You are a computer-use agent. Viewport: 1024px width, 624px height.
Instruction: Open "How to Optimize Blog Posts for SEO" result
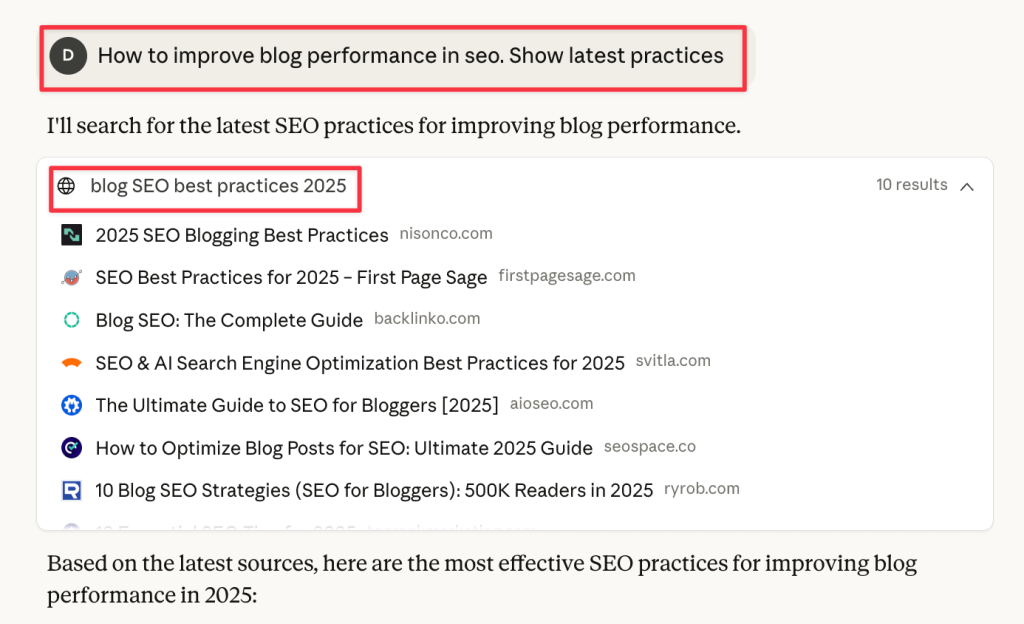(x=344, y=448)
